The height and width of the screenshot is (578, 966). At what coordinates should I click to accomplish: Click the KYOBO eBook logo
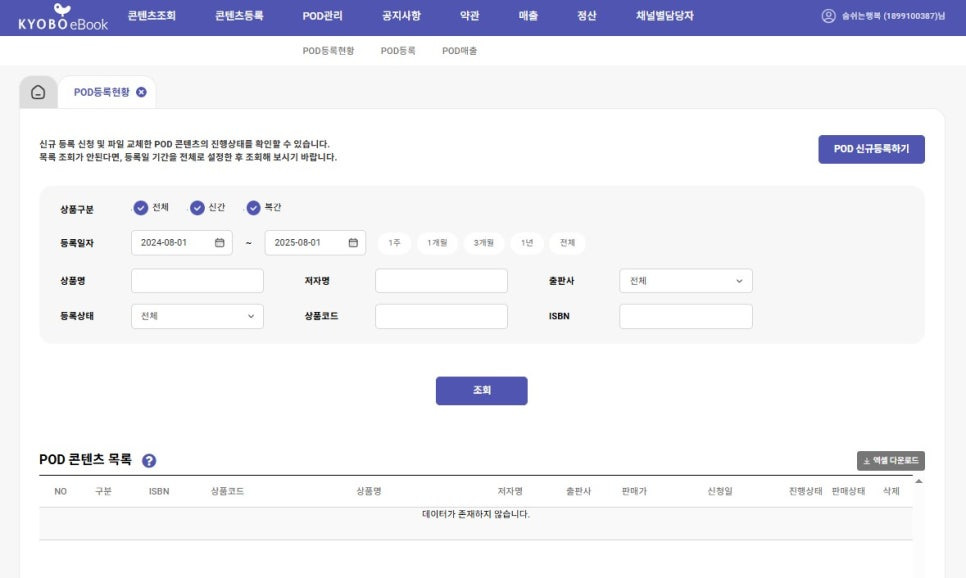[x=63, y=17]
